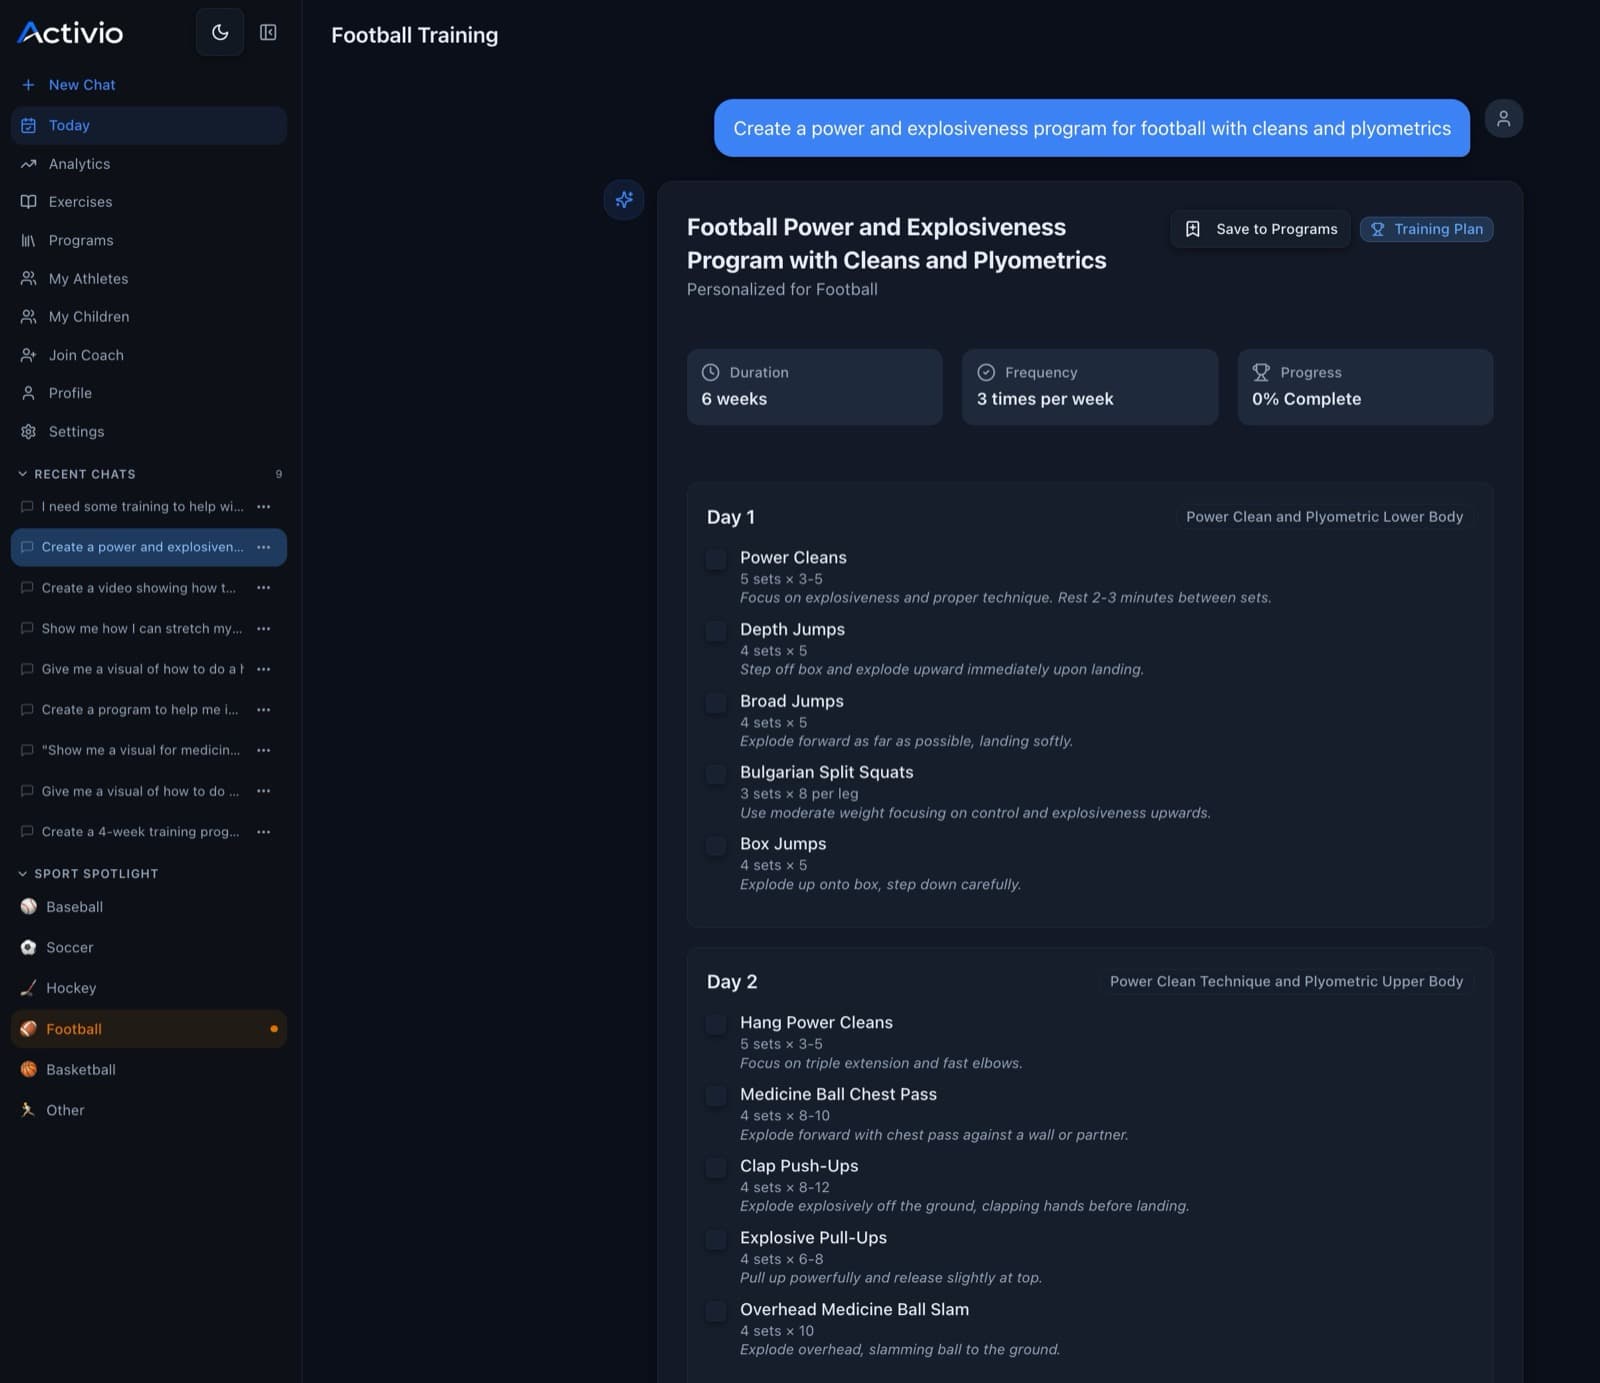Open options for 'Show me a visual for medicin' chat
Viewport: 1600px width, 1383px height.
(264, 750)
